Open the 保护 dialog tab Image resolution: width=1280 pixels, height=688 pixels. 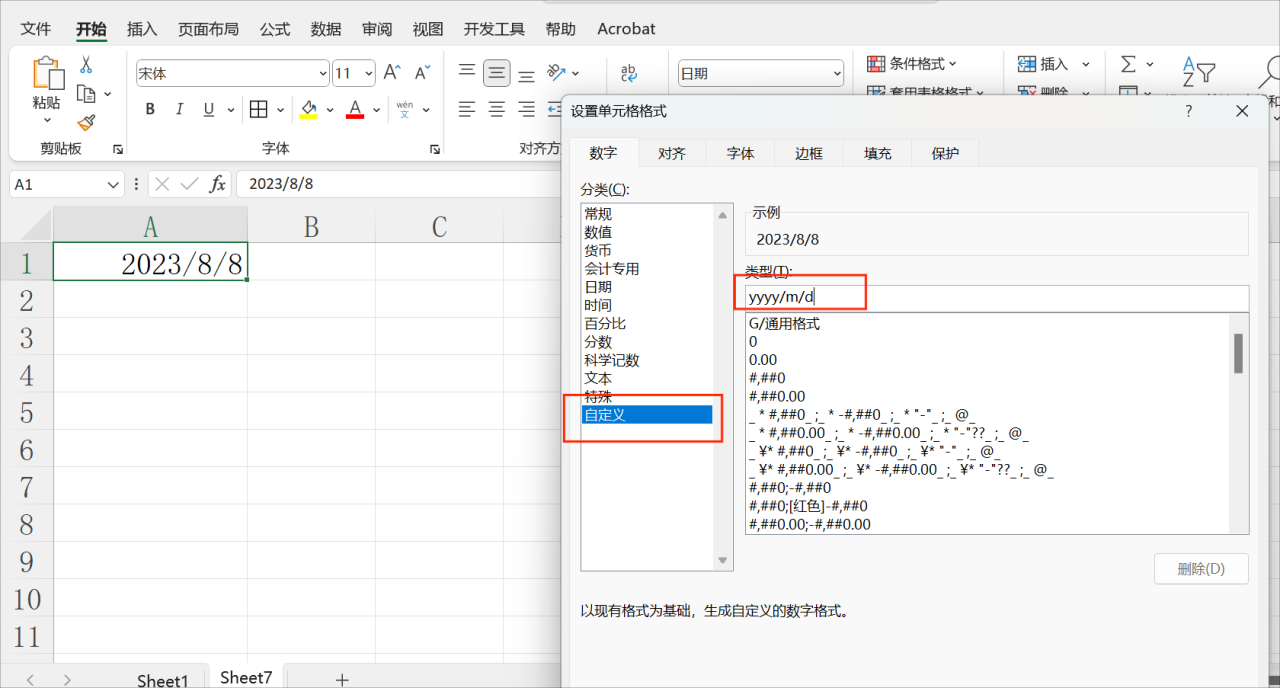pos(945,153)
